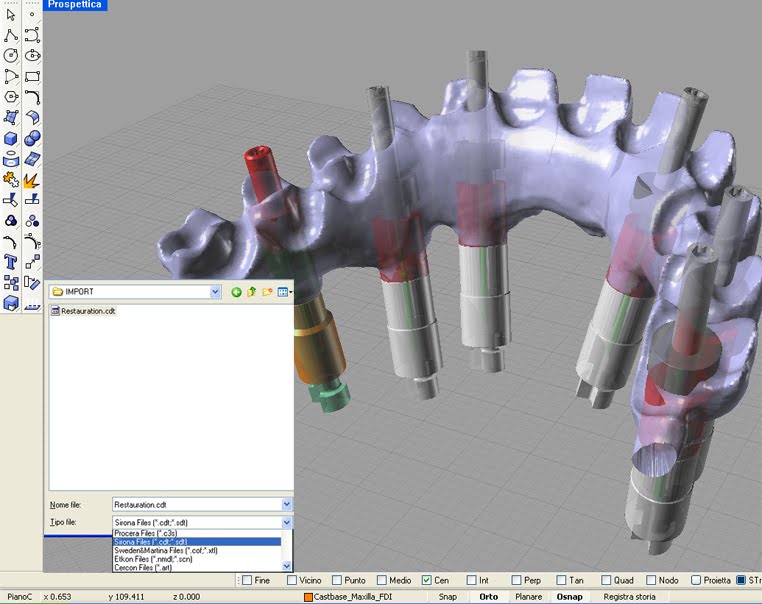This screenshot has width=762, height=604.
Task: Activate the Arc tool
Action: click(11, 76)
